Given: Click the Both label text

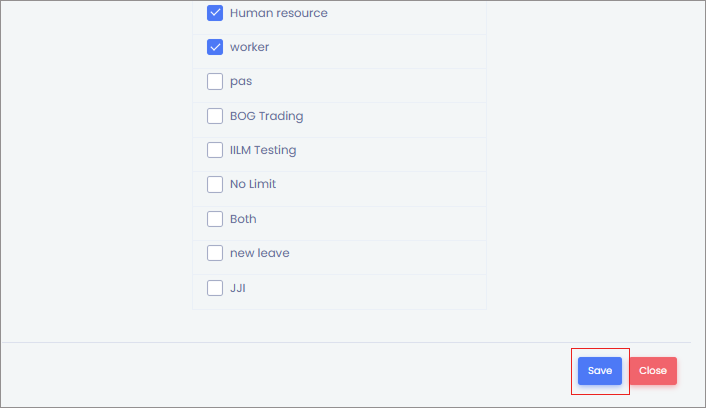Looking at the screenshot, I should [x=243, y=219].
